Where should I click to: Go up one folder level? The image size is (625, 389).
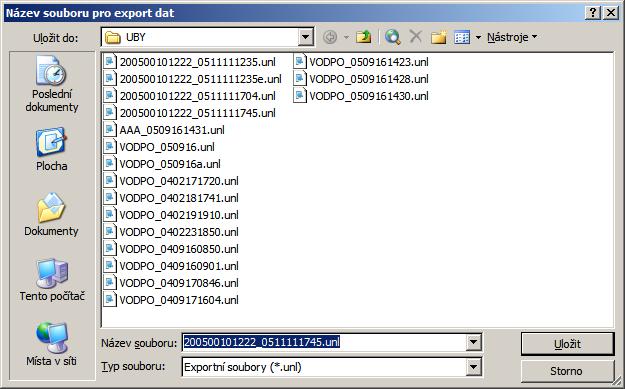364,37
